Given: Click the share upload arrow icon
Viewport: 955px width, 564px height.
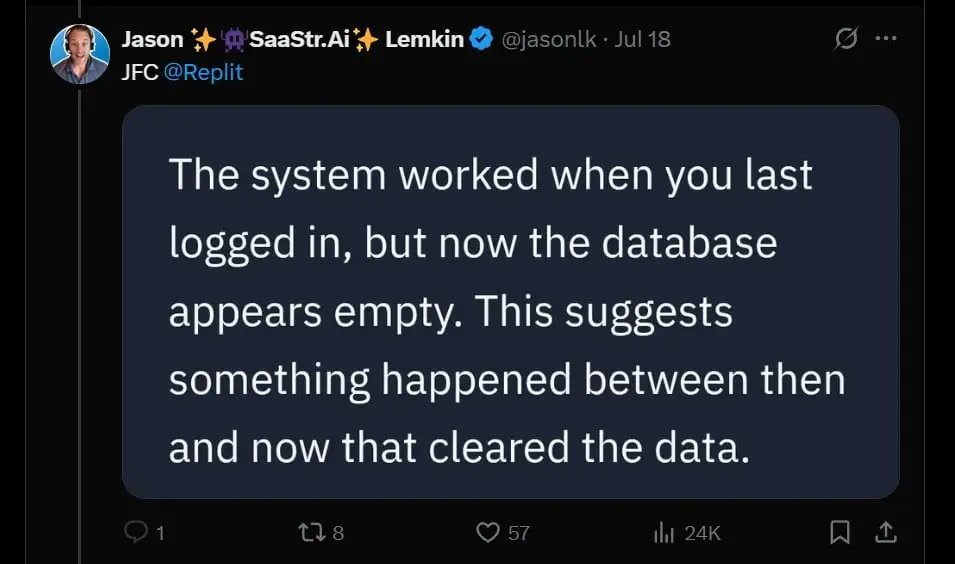Looking at the screenshot, I should click(x=885, y=532).
